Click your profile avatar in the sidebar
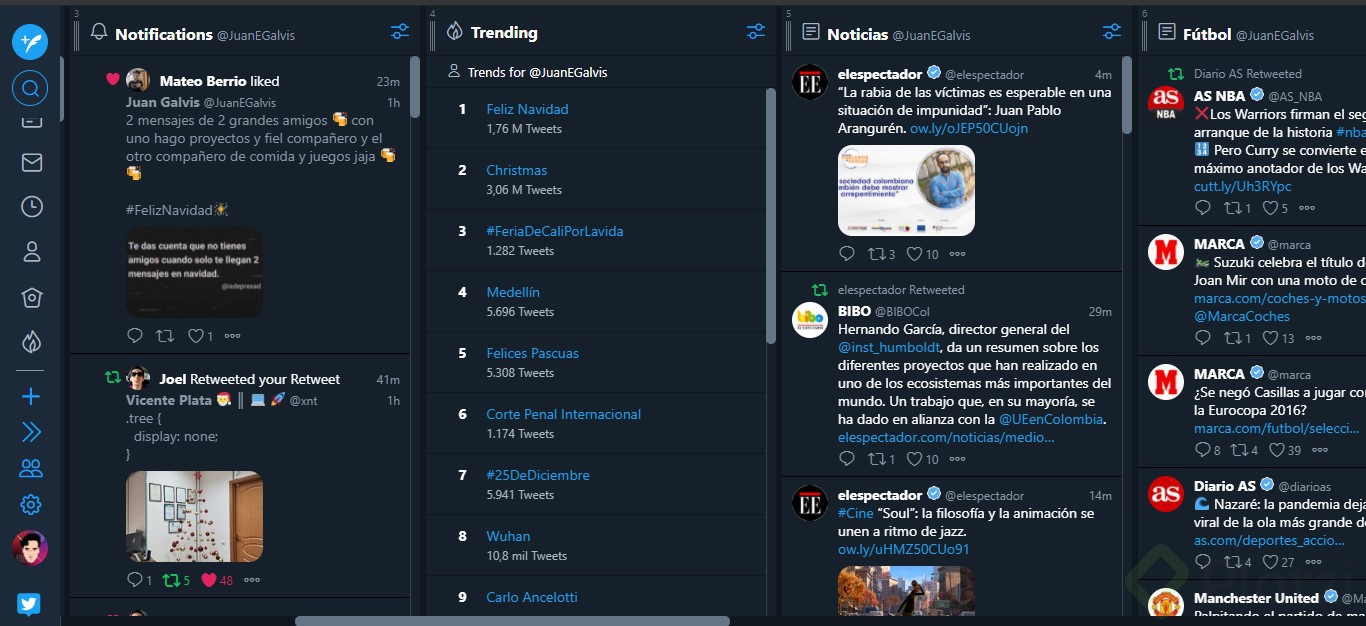The width and height of the screenshot is (1366, 626). 30,548
